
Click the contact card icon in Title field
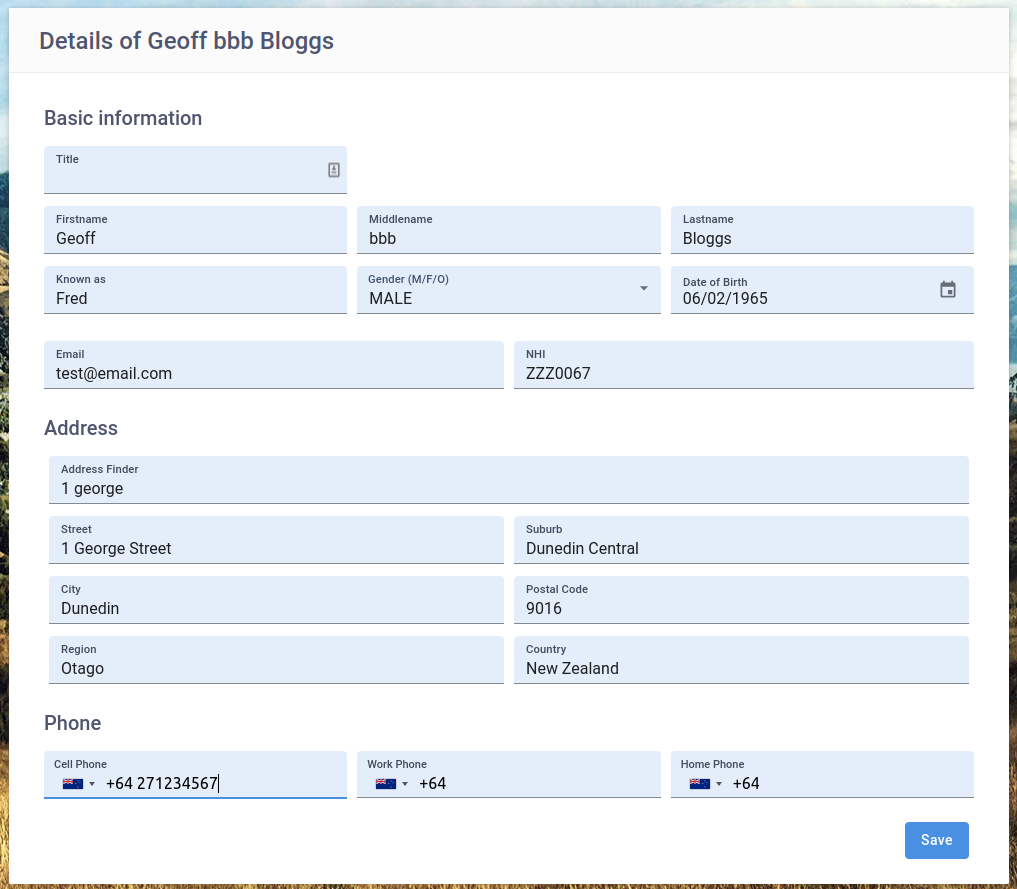point(334,170)
